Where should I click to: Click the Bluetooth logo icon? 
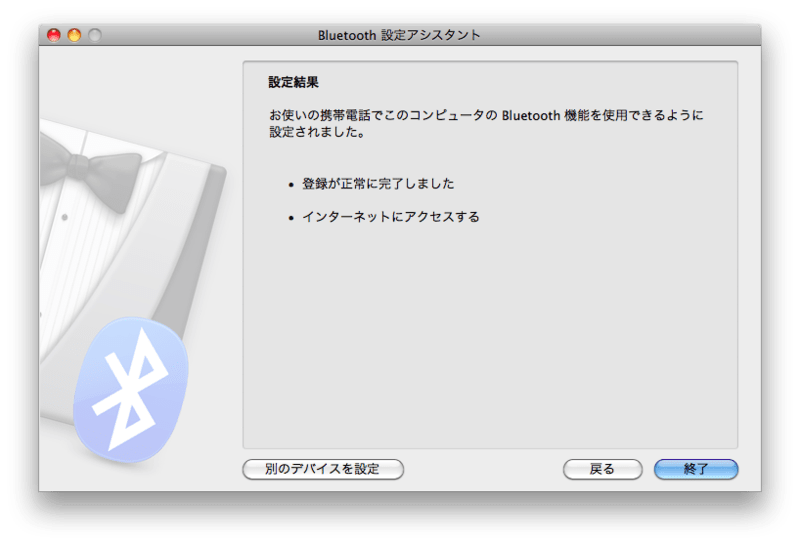[131, 390]
